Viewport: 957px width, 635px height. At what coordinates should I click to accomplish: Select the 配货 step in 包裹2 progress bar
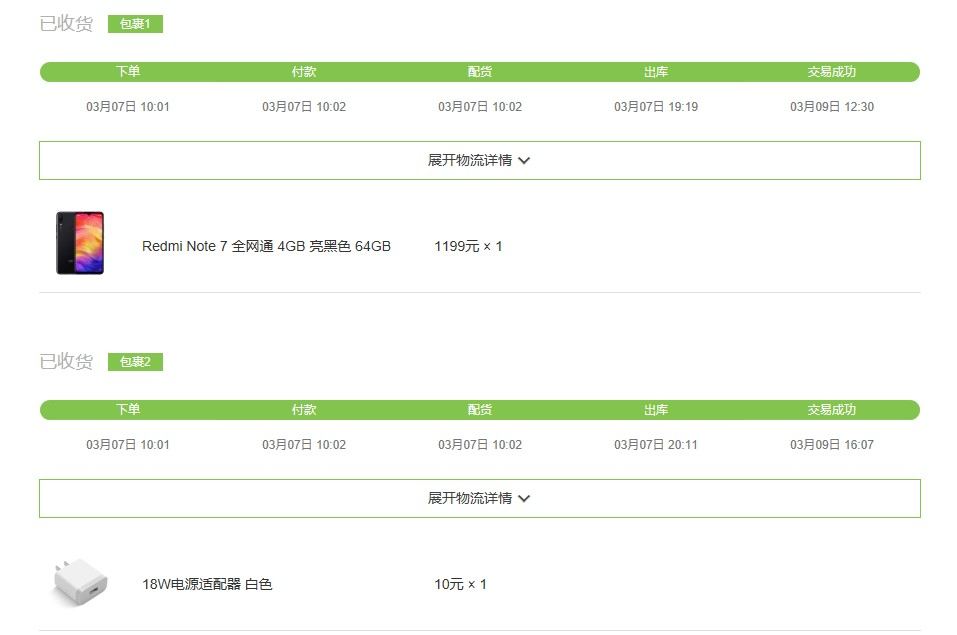tap(480, 410)
